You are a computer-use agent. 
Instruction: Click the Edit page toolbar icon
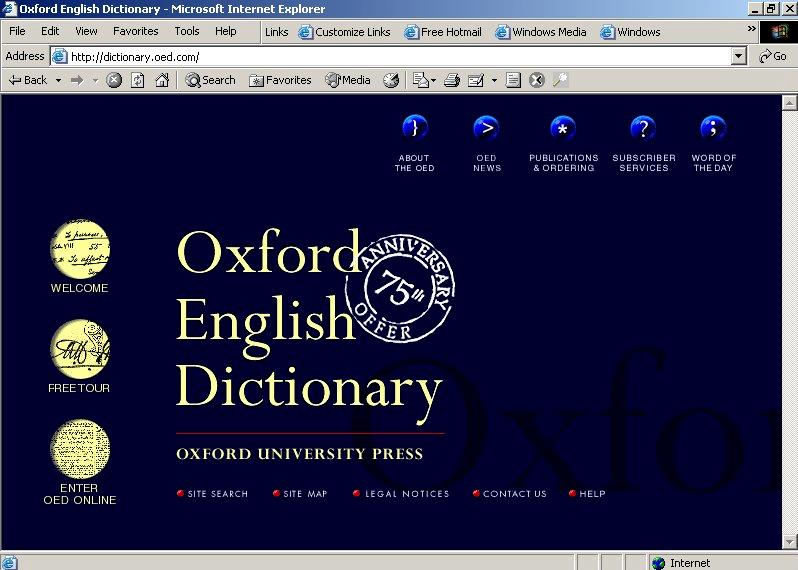coord(476,80)
